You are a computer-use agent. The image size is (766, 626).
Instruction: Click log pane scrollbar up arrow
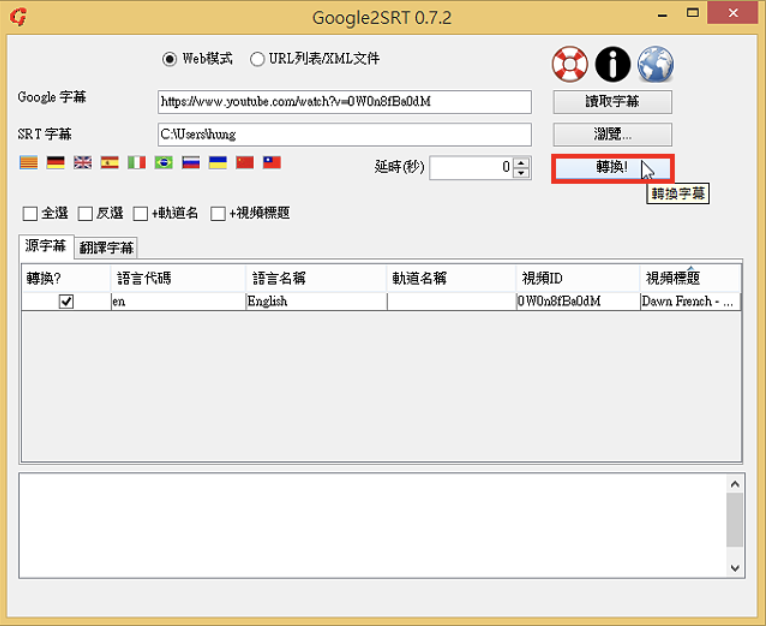click(x=735, y=484)
